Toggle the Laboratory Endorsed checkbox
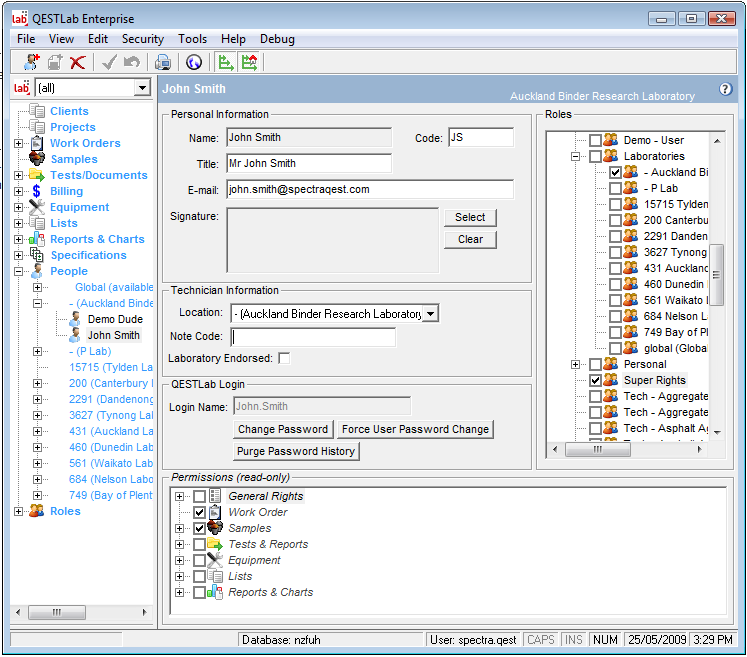The width and height of the screenshot is (747, 657). pos(284,358)
